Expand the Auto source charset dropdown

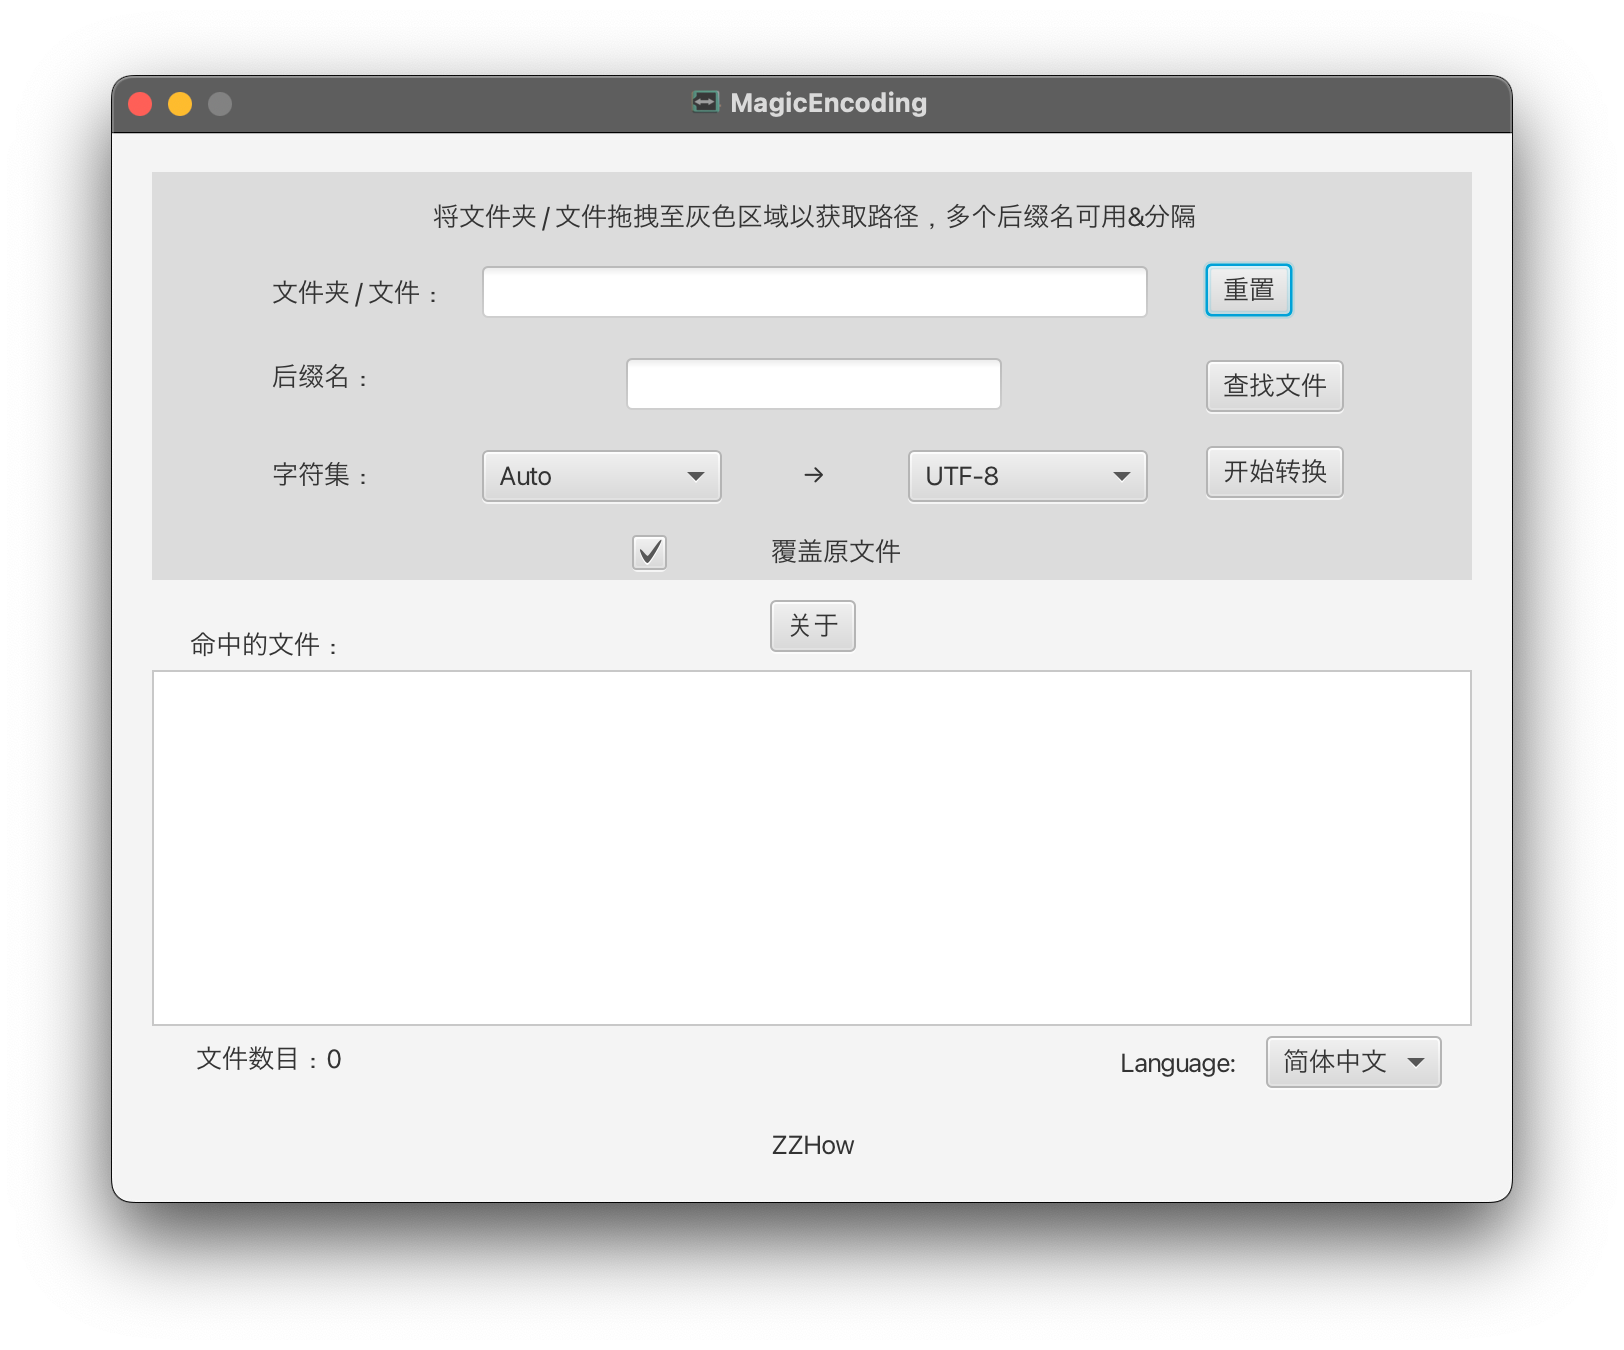pos(602,476)
